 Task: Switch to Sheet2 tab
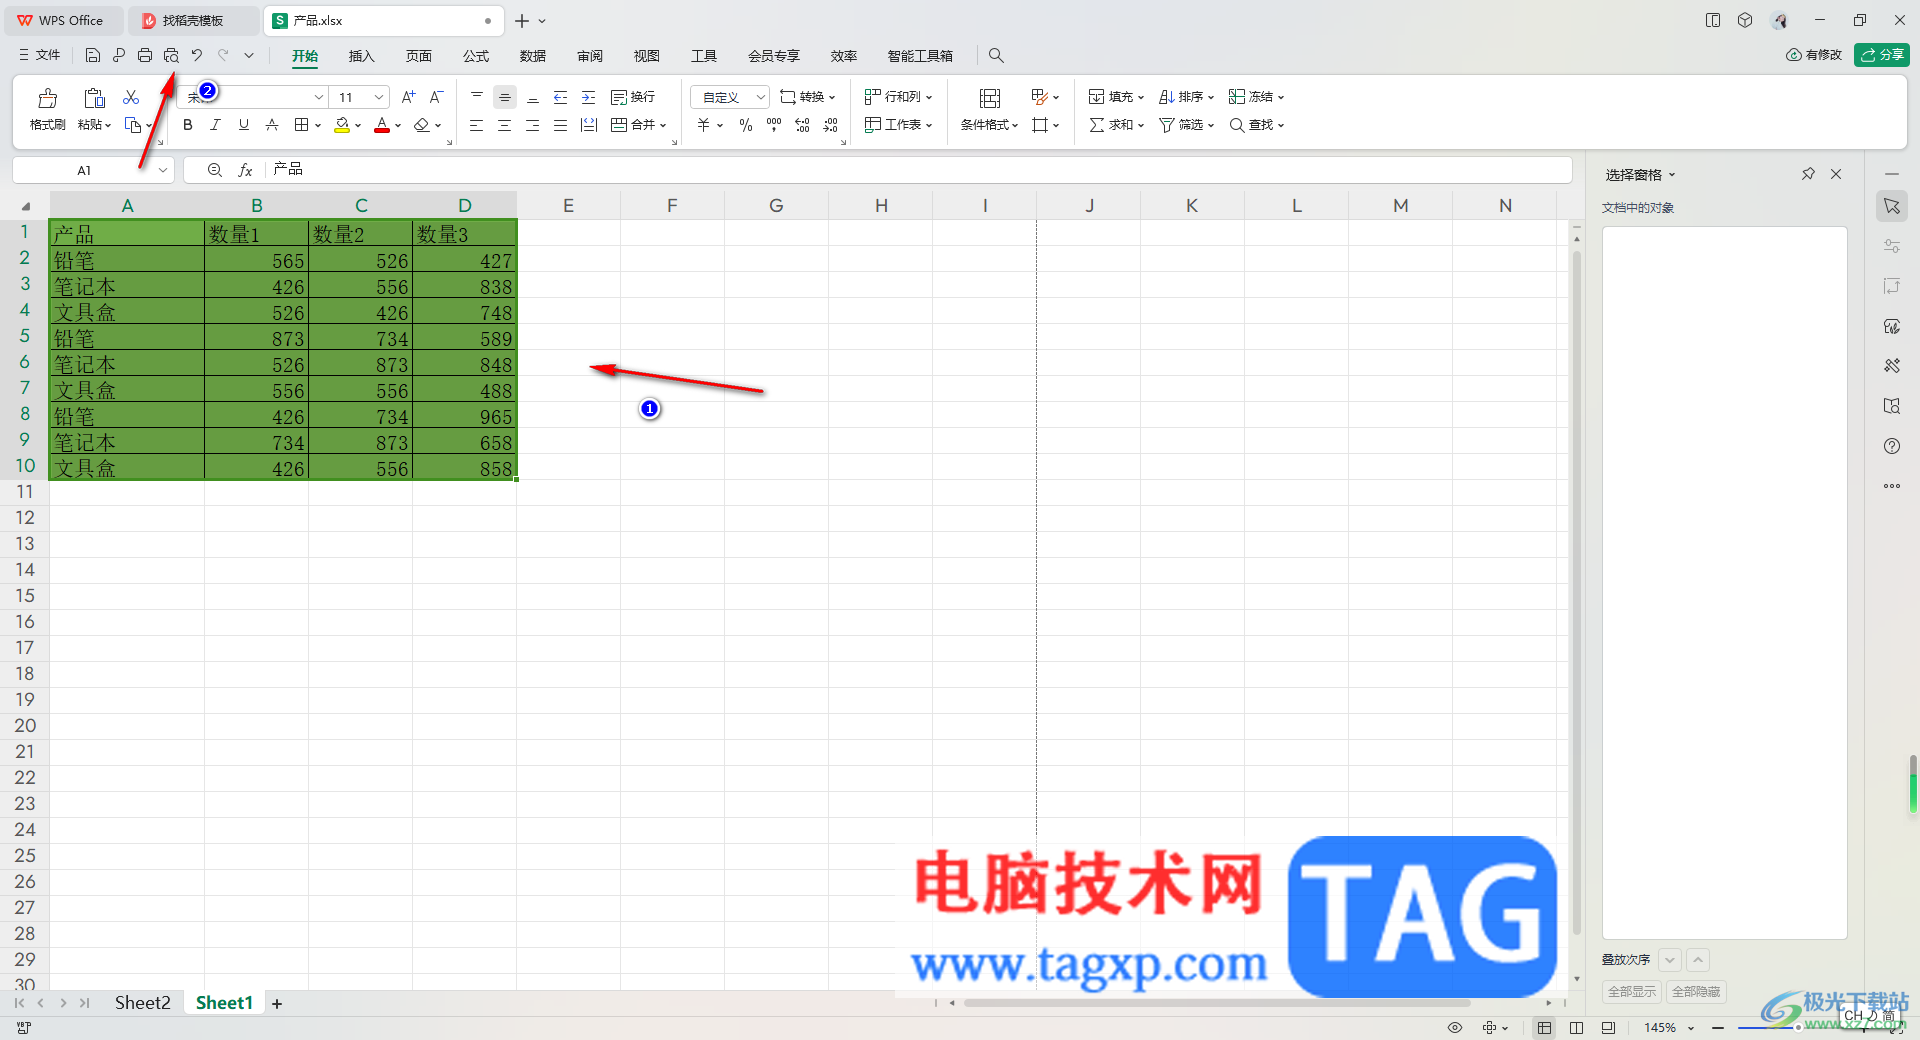(x=143, y=1003)
